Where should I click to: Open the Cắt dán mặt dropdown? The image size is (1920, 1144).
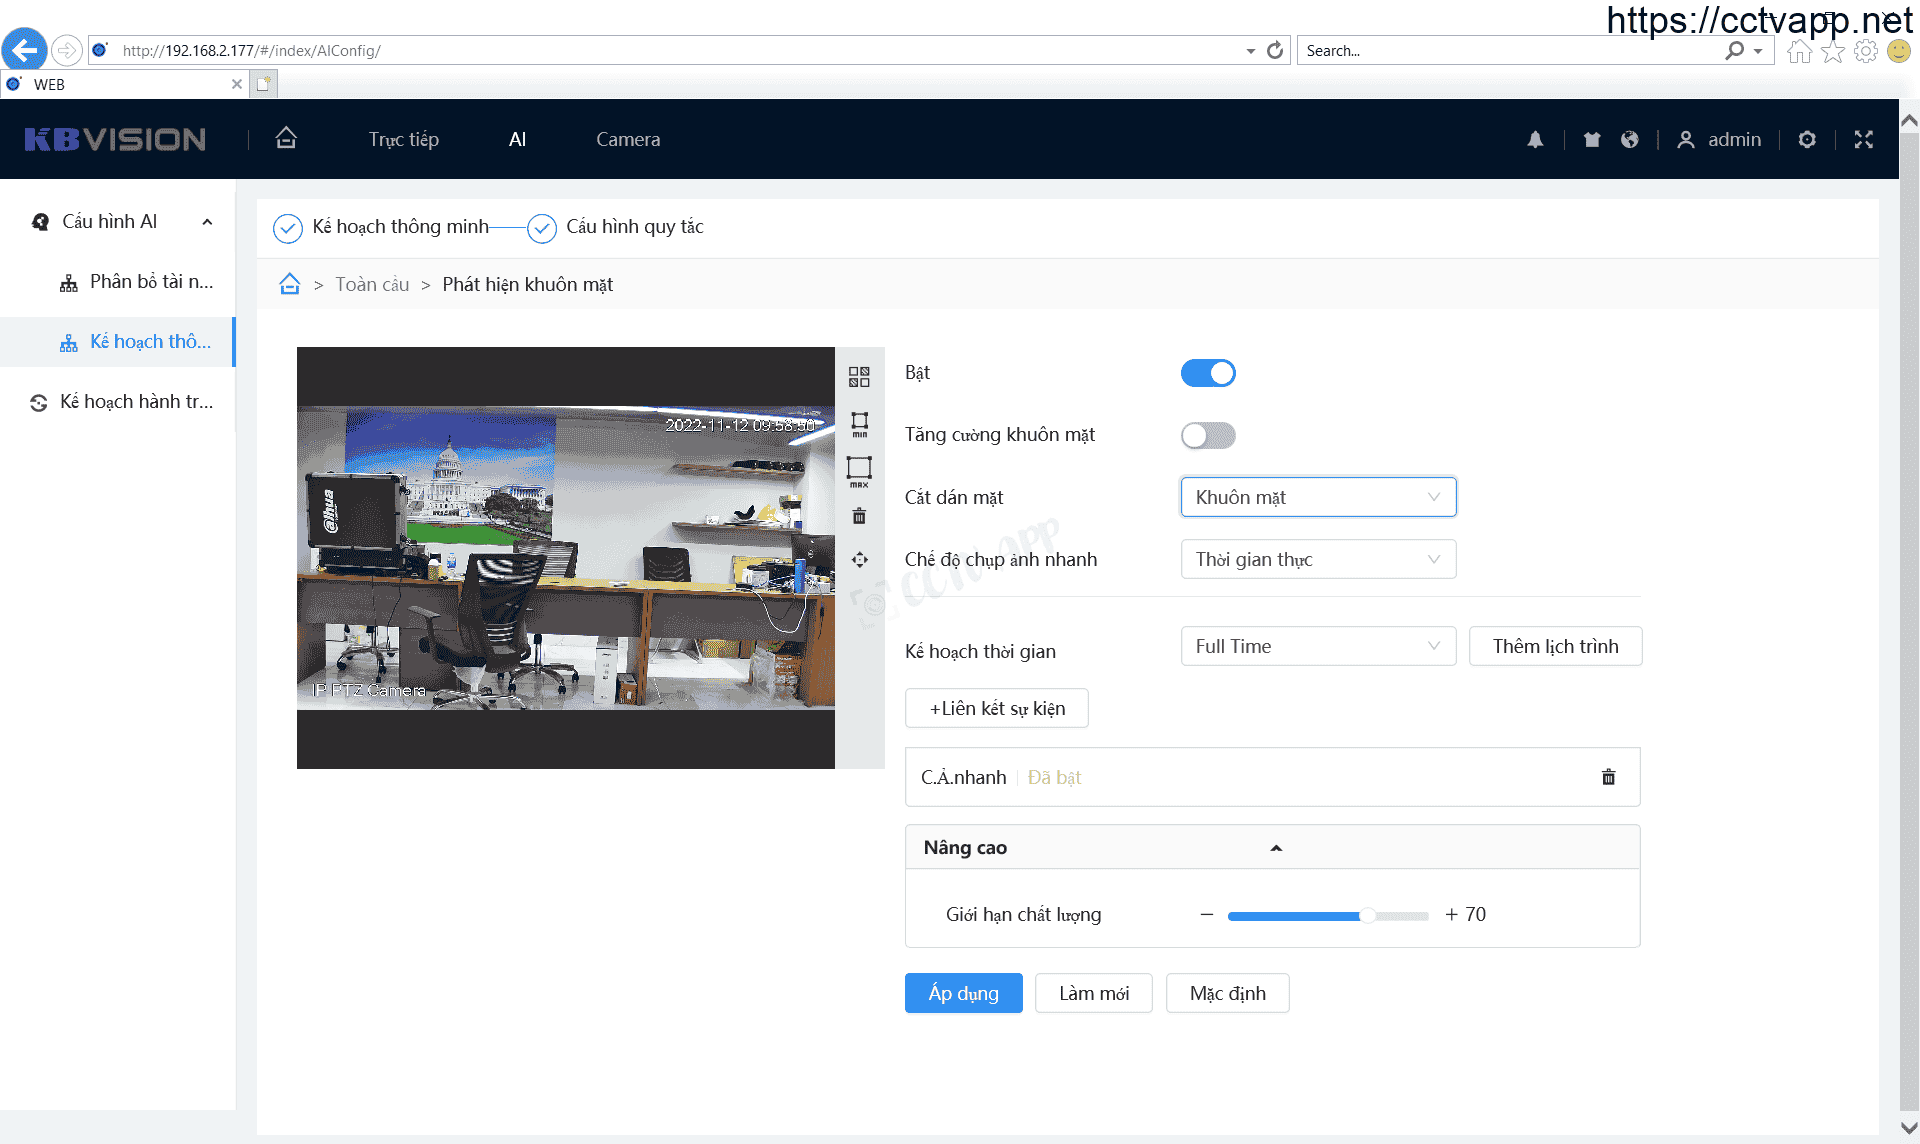1318,497
